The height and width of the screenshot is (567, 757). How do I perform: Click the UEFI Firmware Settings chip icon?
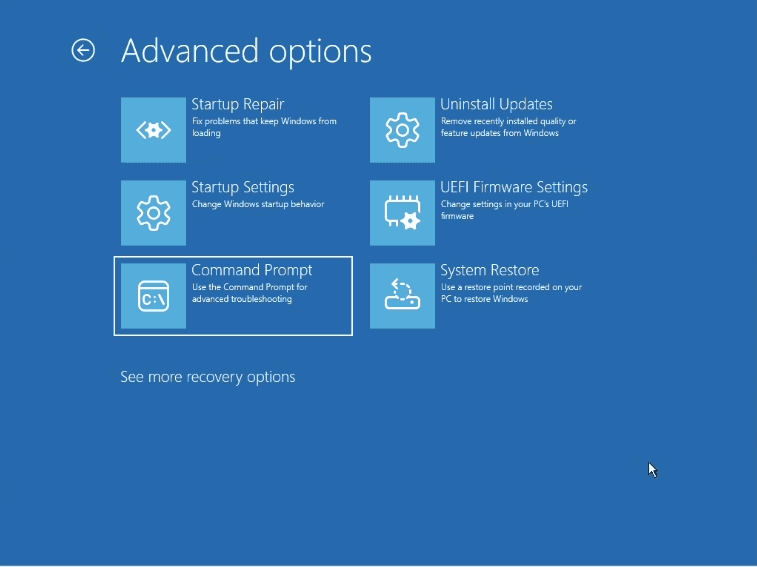tap(402, 213)
